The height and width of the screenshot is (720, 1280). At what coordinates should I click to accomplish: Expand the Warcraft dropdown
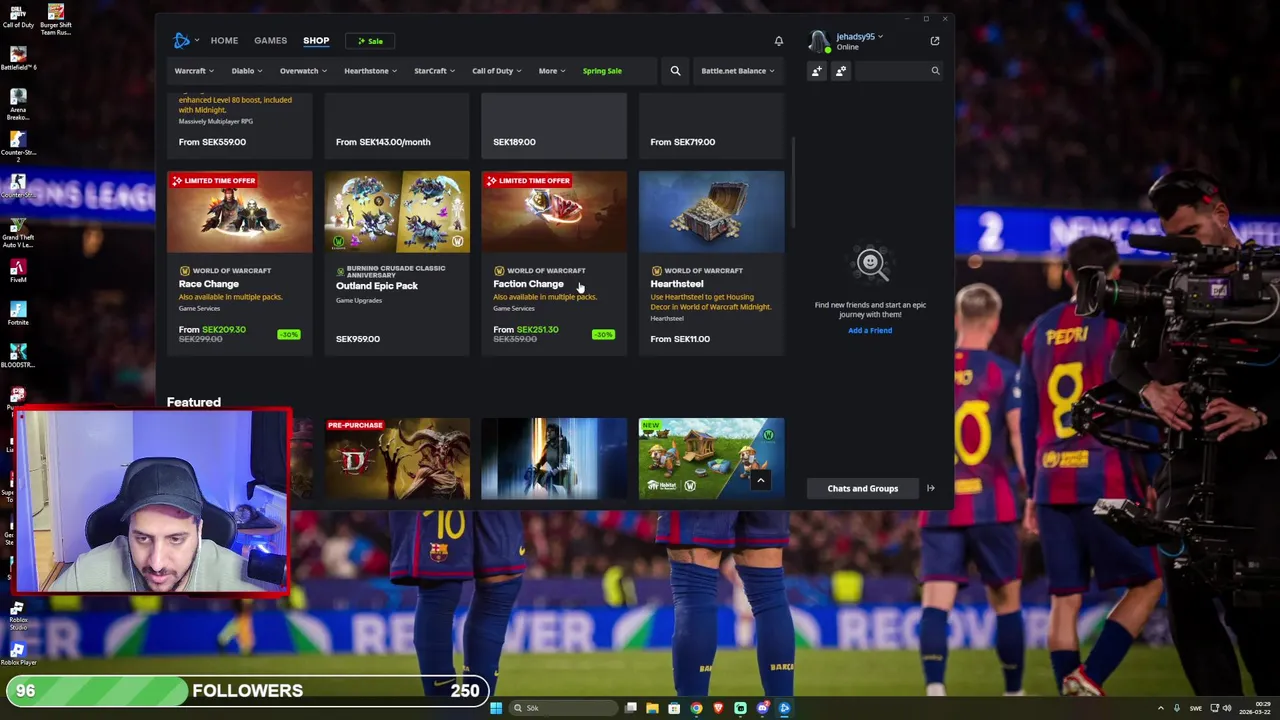(x=193, y=71)
